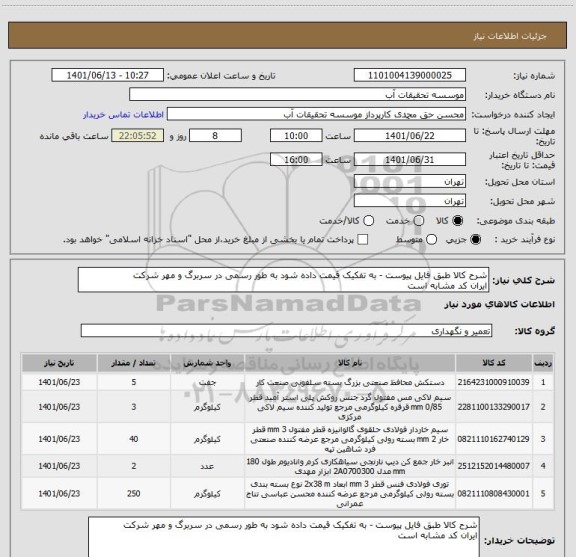Click the نام کالا column header
This screenshot has height=557, width=576.
click(x=350, y=363)
